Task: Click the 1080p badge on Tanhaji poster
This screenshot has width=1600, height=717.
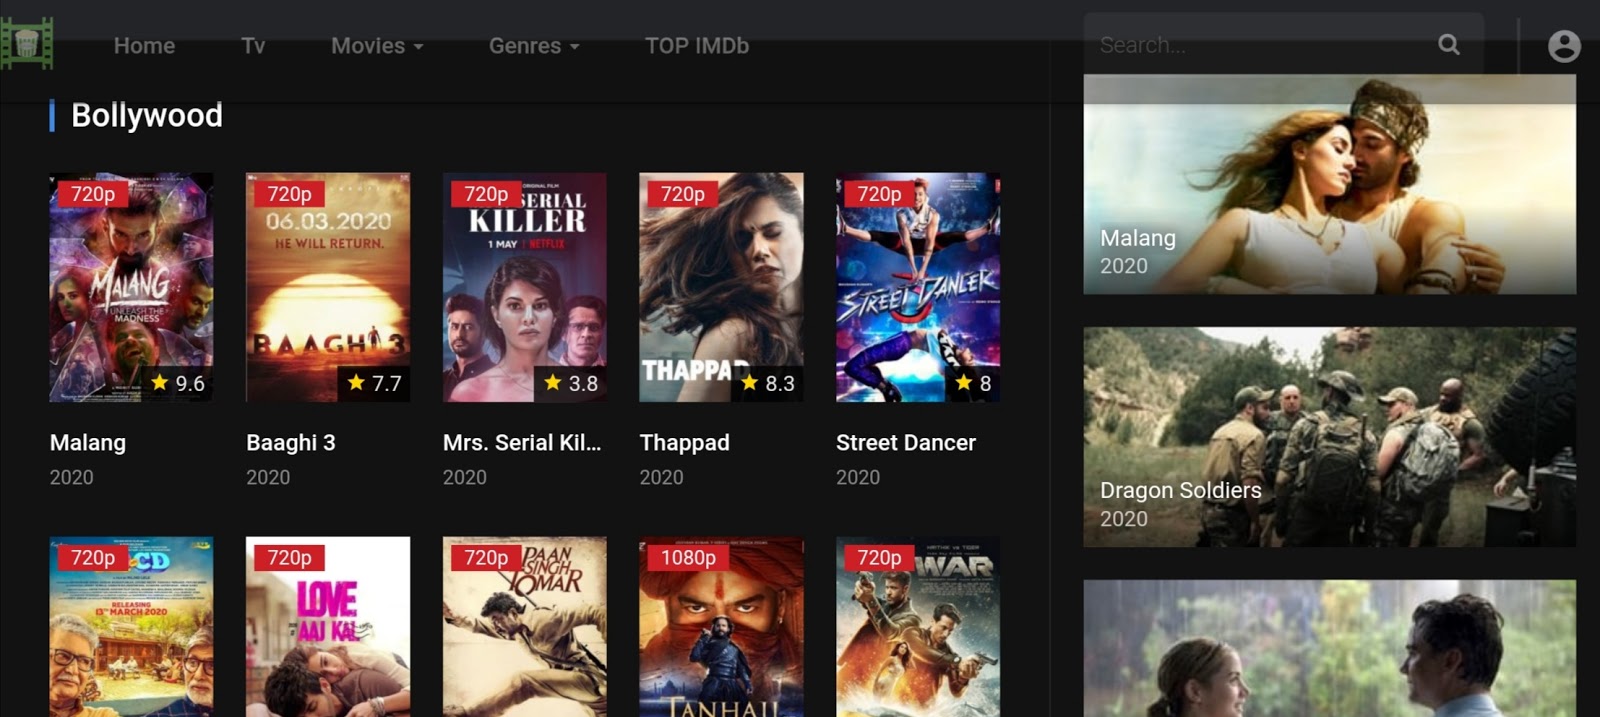Action: tap(688, 558)
